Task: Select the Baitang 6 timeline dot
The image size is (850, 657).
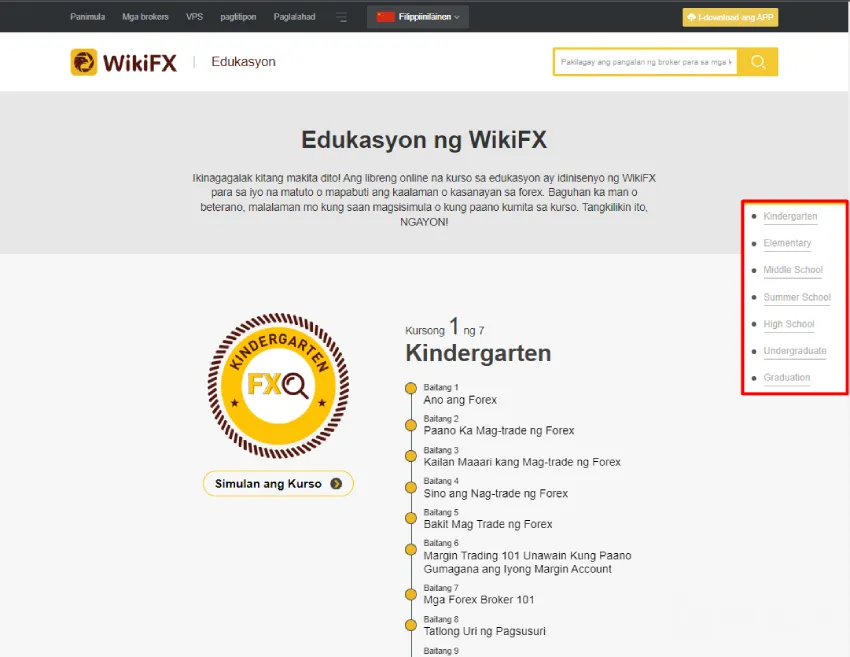Action: [x=411, y=549]
